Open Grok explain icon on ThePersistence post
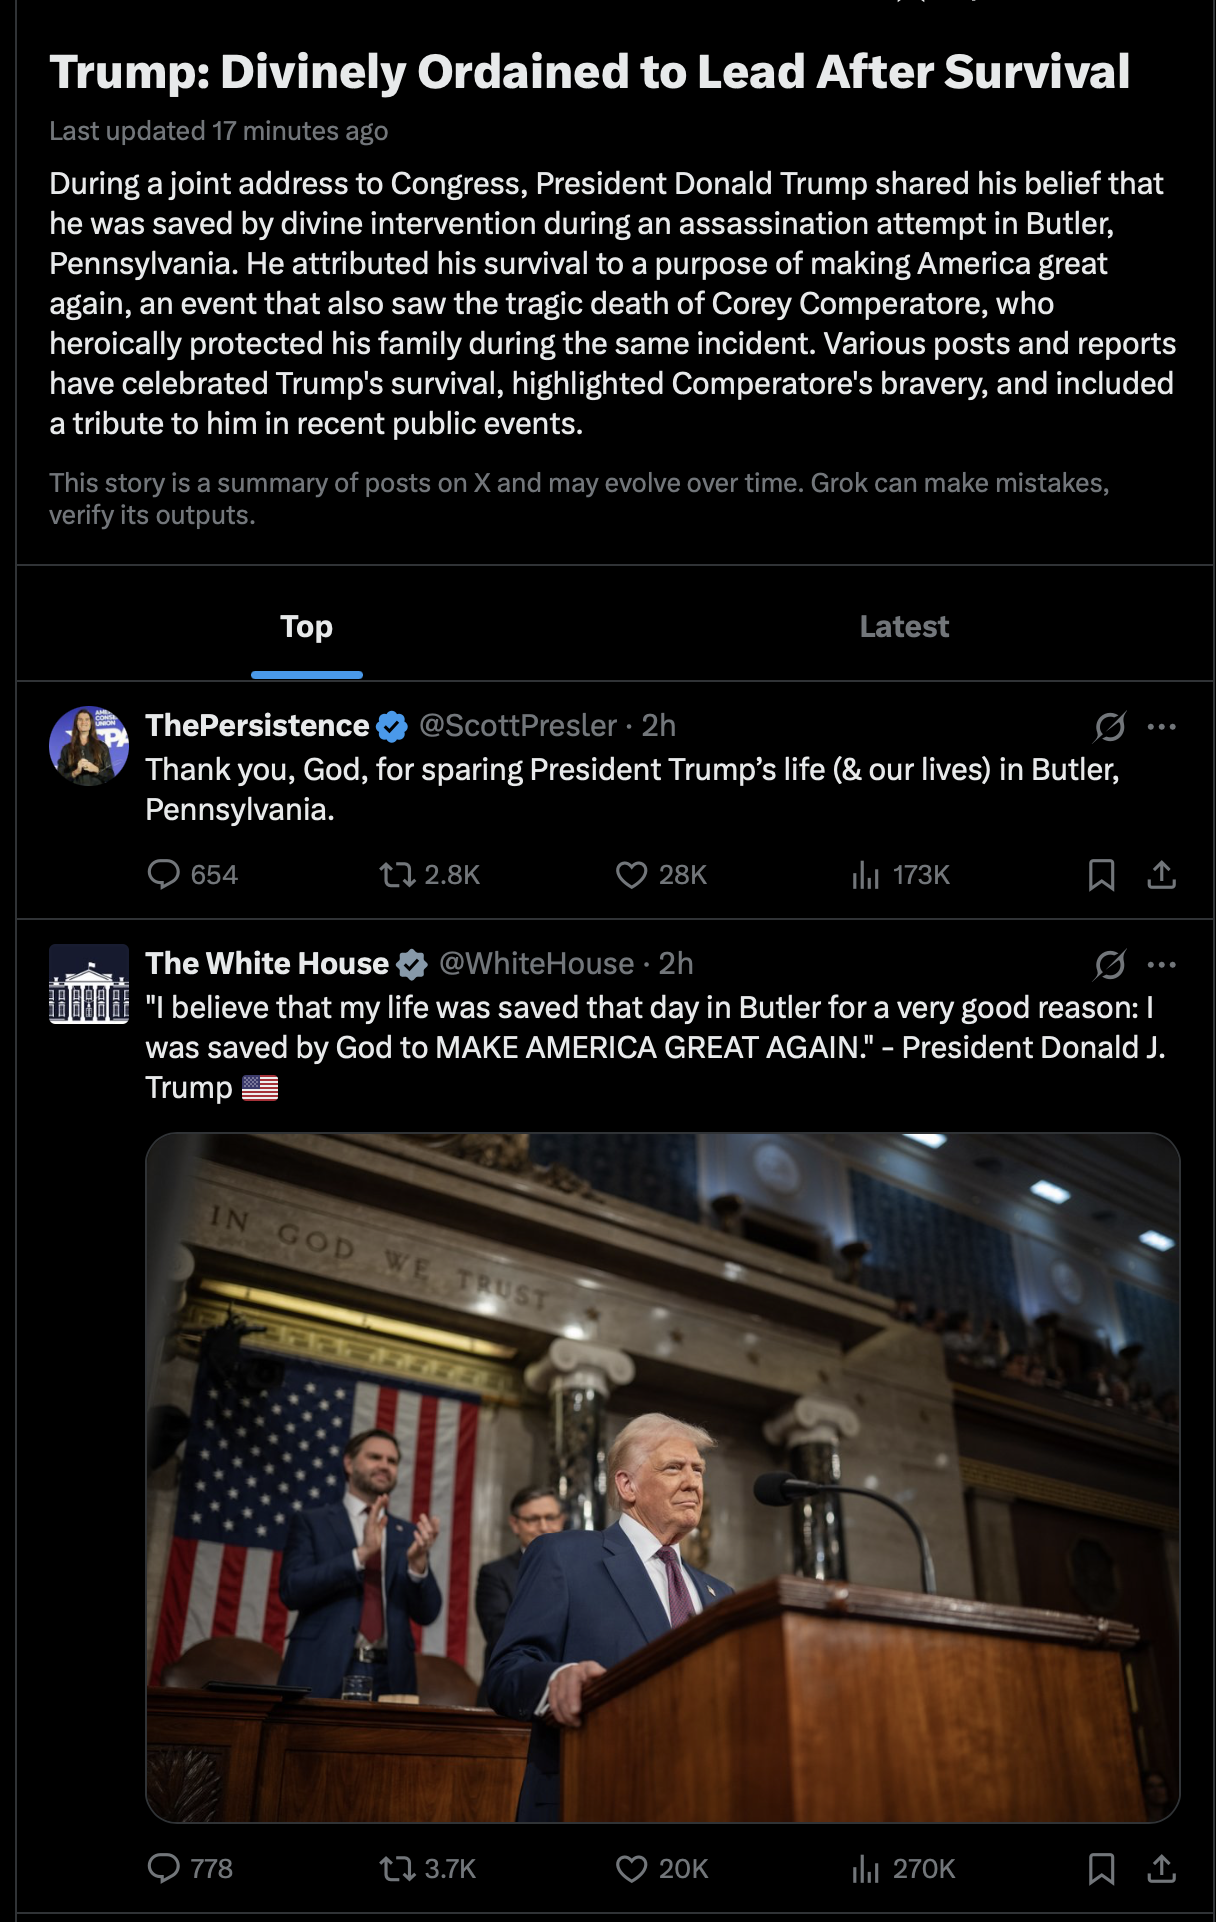This screenshot has width=1216, height=1922. point(1110,726)
